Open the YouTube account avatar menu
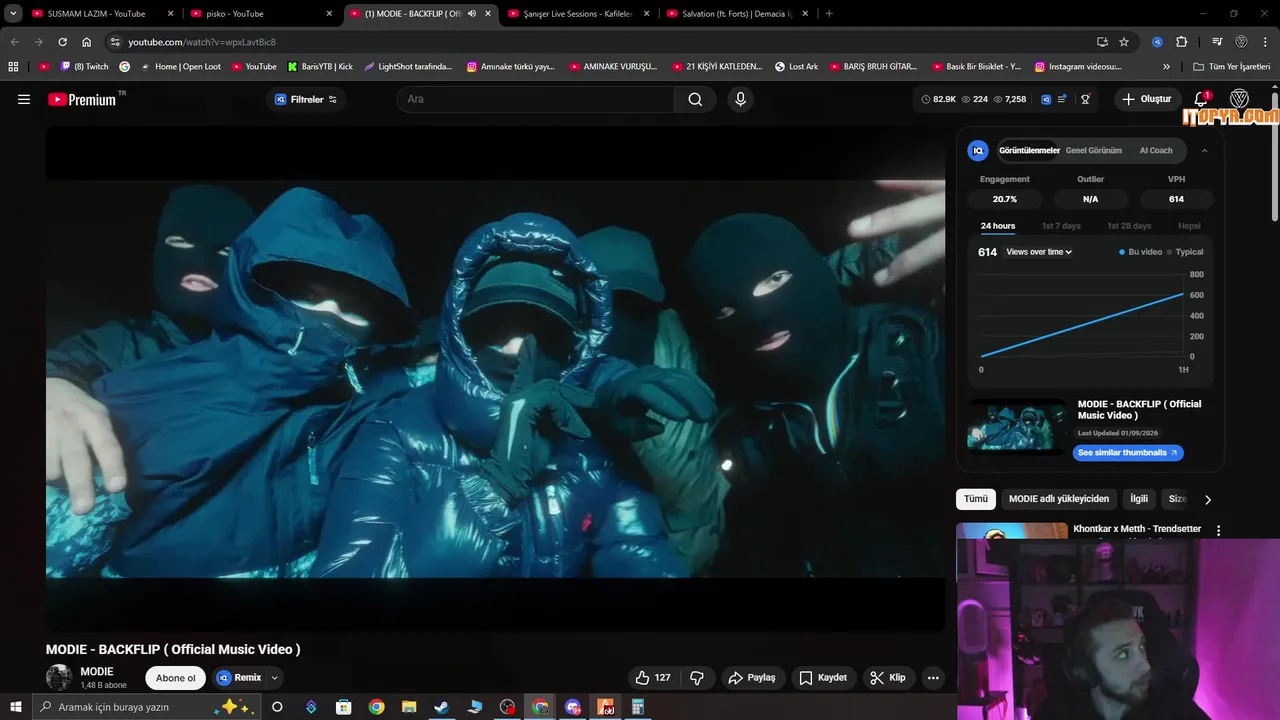The image size is (1280, 720). click(x=1239, y=99)
